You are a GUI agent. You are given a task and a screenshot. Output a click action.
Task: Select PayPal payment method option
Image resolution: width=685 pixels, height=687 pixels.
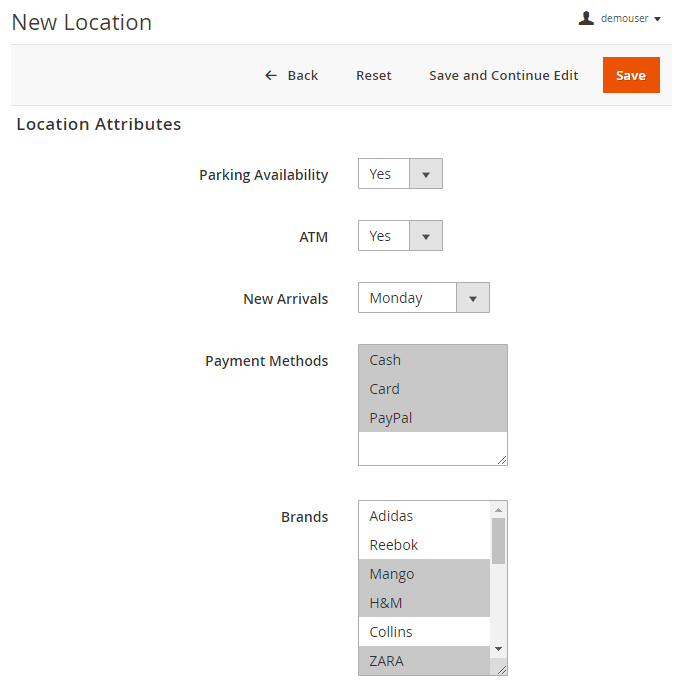coord(432,418)
